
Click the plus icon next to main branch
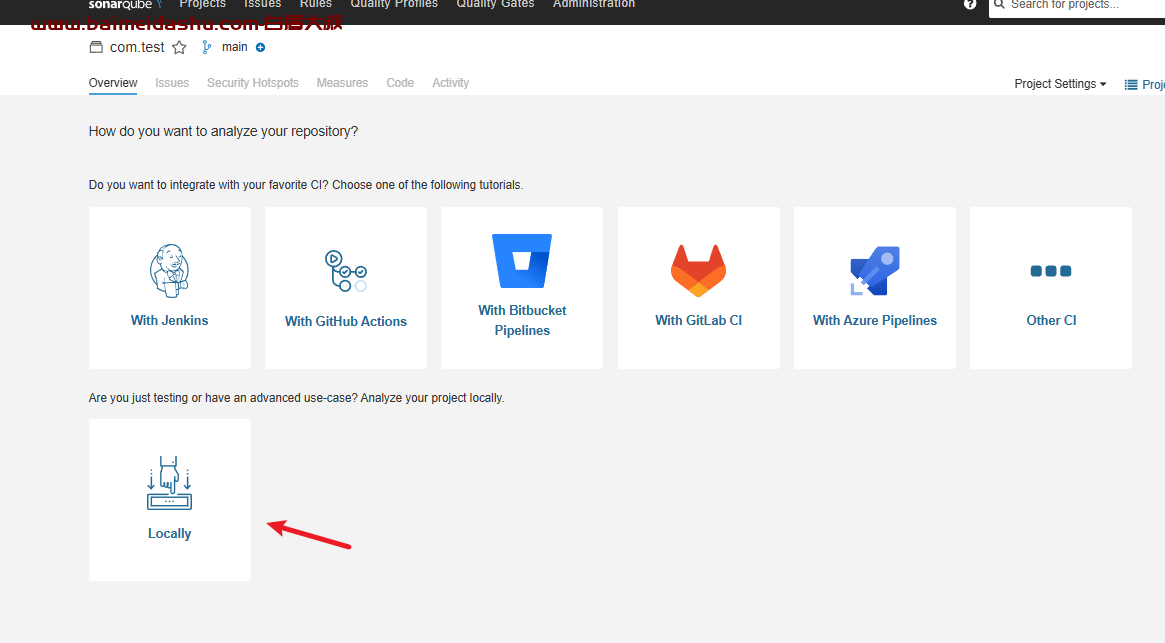pos(260,48)
